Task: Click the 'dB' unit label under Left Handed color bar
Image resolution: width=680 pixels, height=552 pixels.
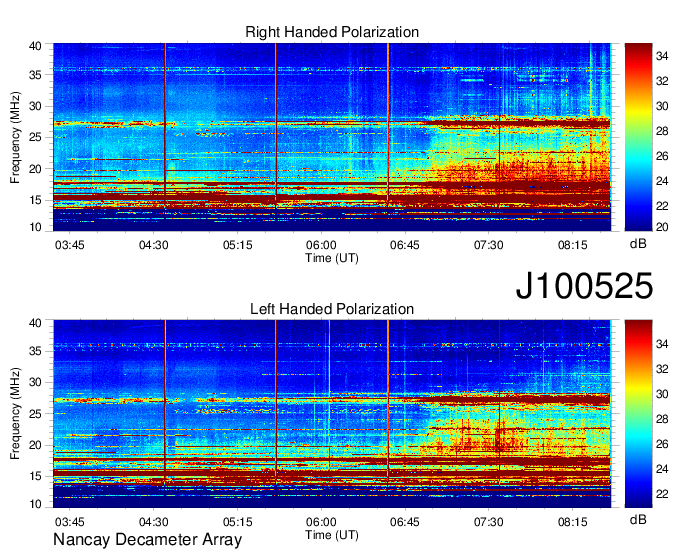Action: (x=638, y=519)
